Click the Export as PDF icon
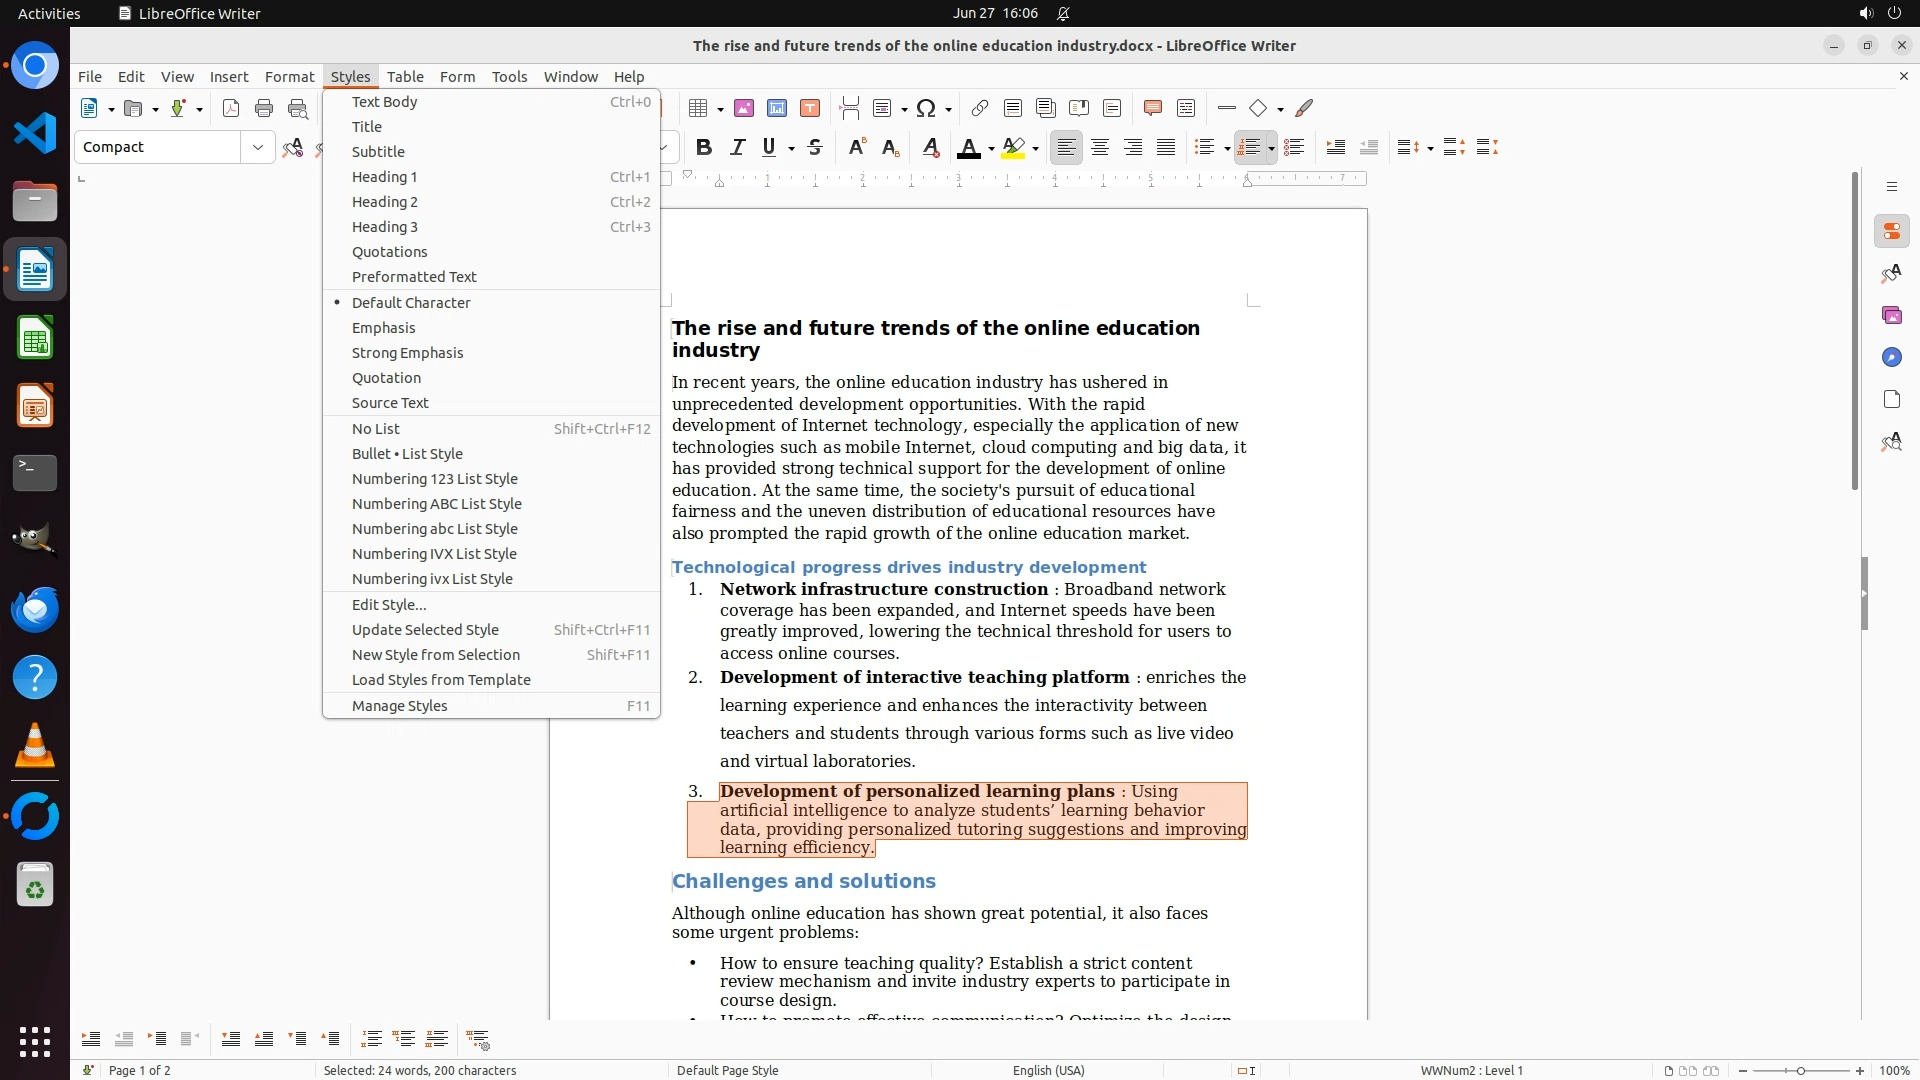Image resolution: width=1920 pixels, height=1080 pixels. pos(231,109)
